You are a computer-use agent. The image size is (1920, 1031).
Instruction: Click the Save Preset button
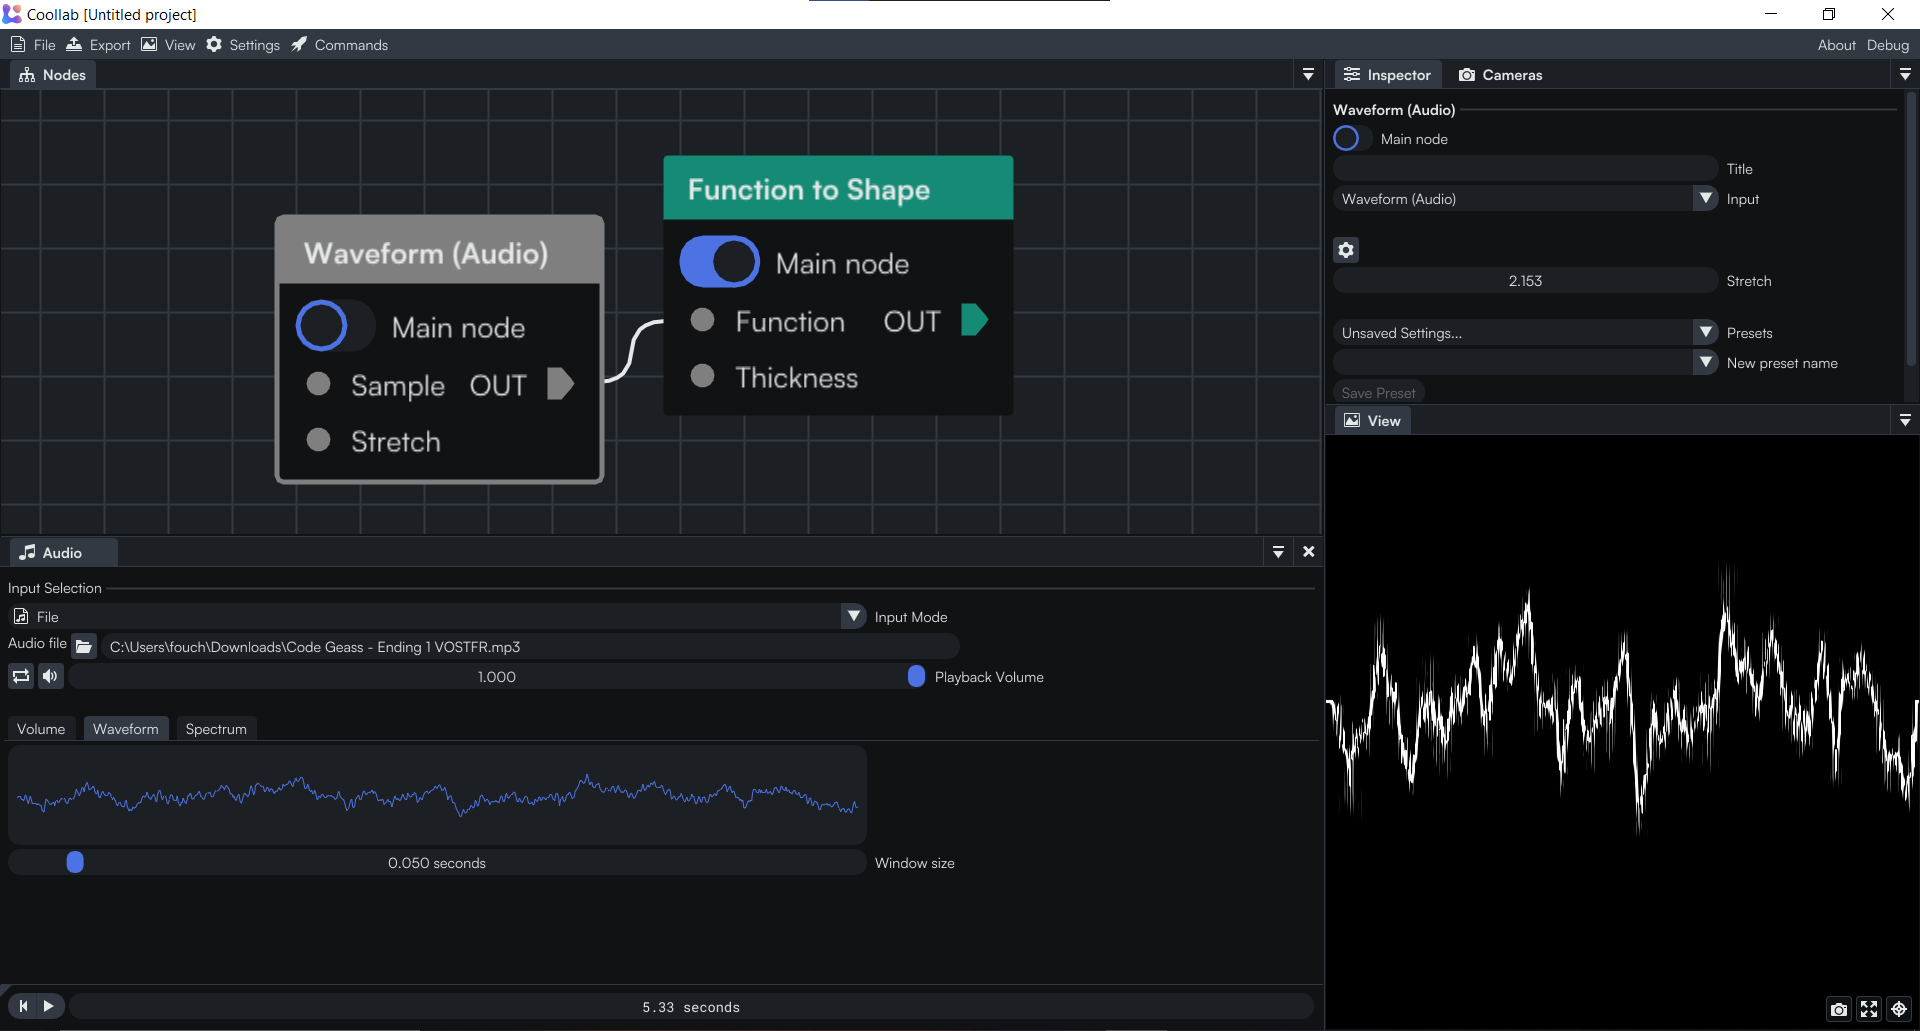pyautogui.click(x=1379, y=393)
